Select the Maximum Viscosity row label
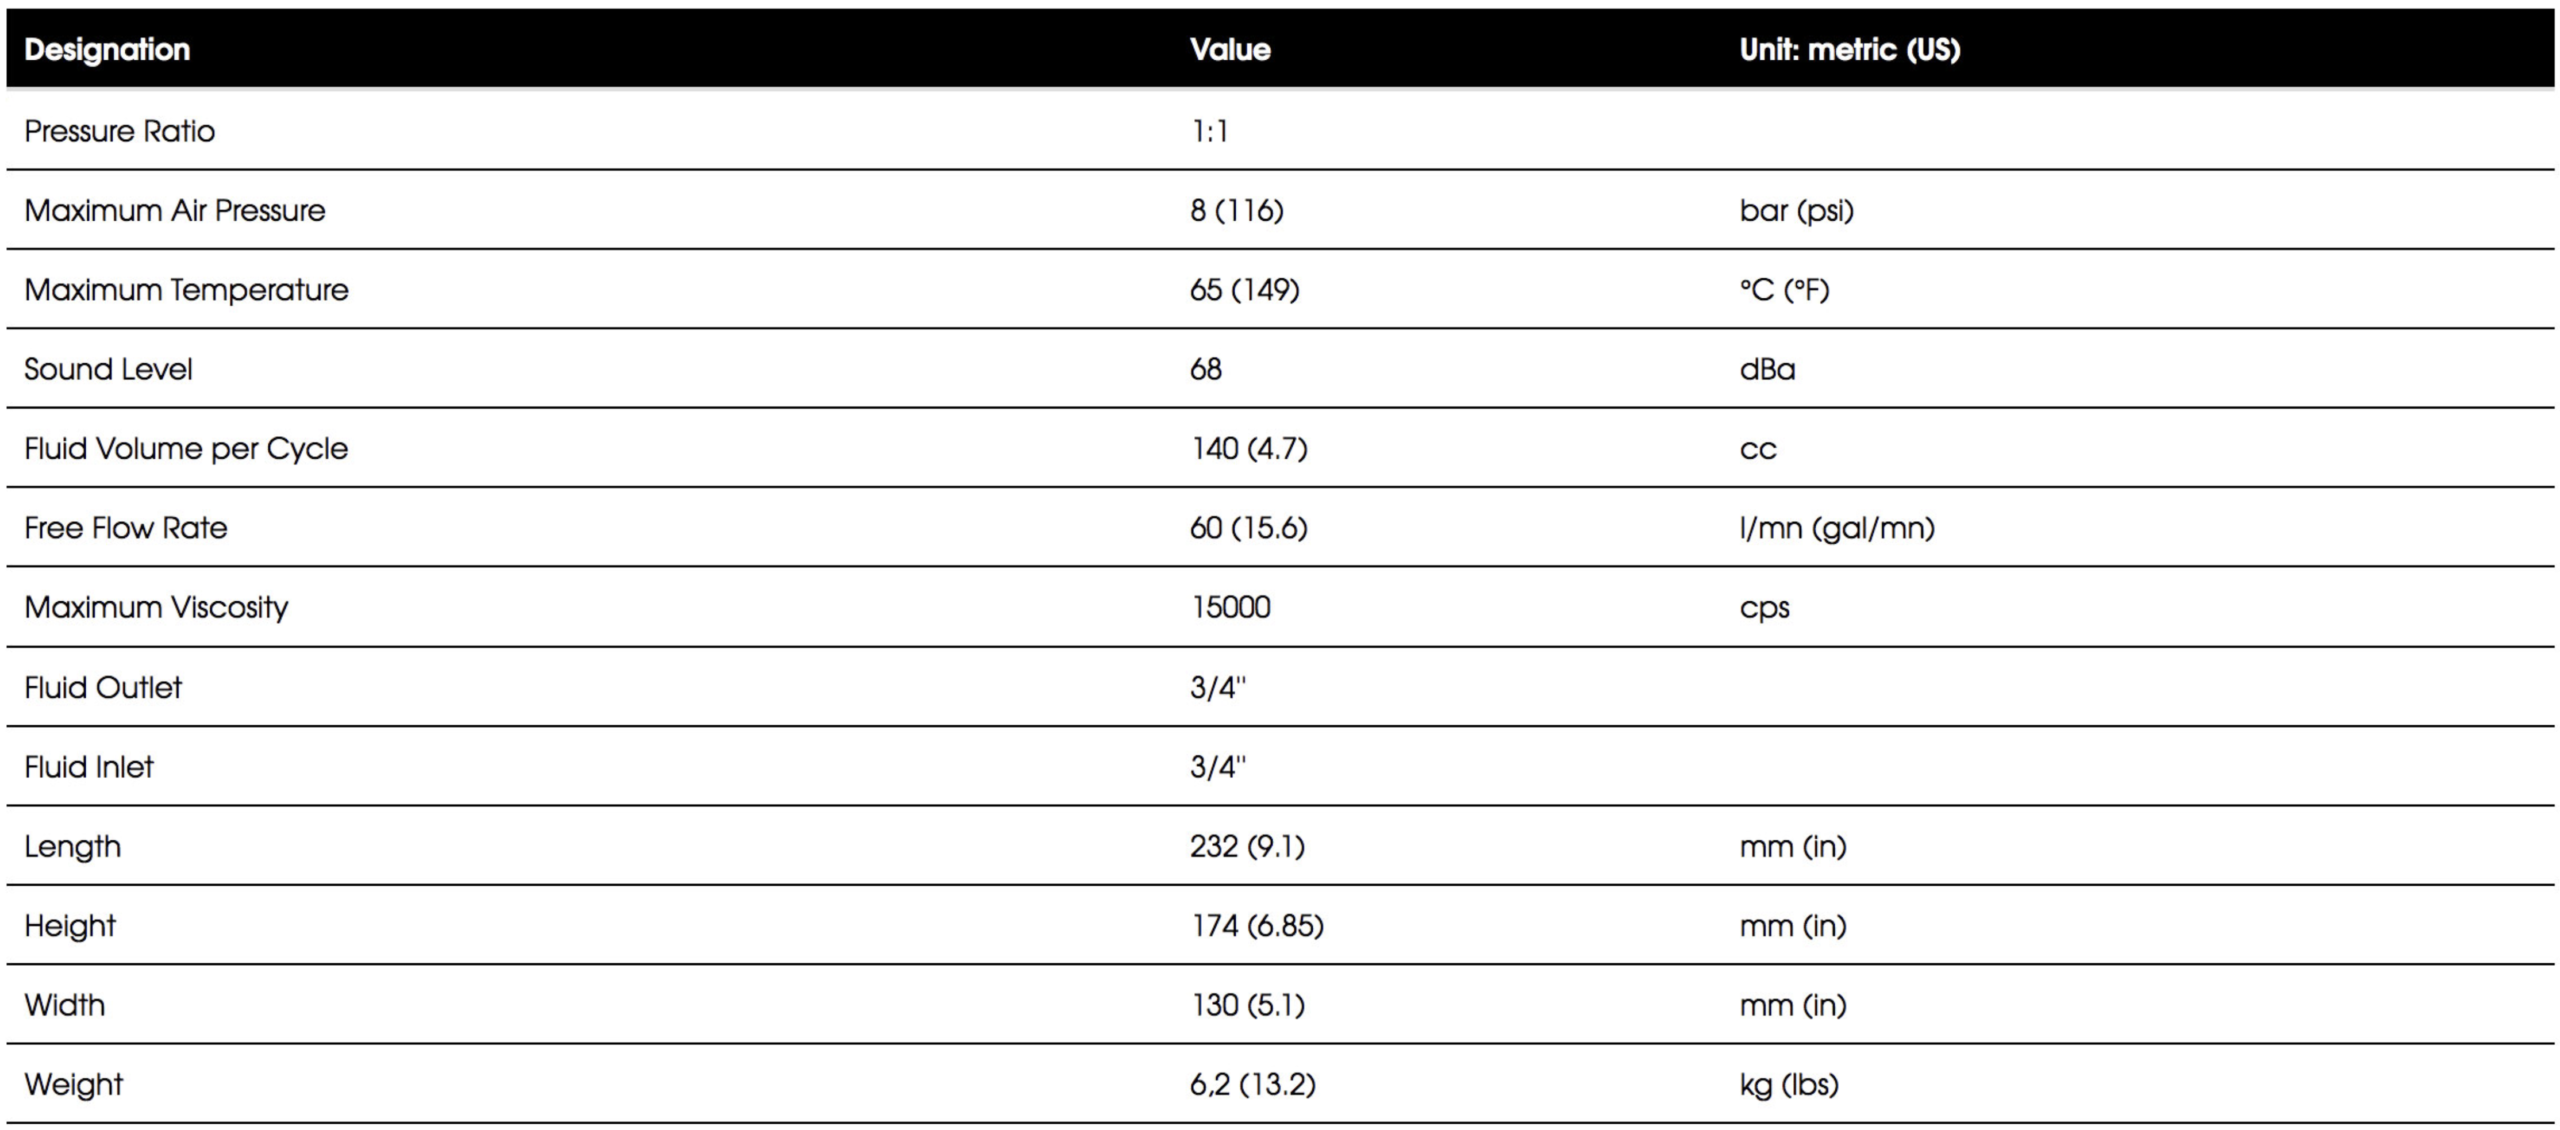 pos(156,608)
